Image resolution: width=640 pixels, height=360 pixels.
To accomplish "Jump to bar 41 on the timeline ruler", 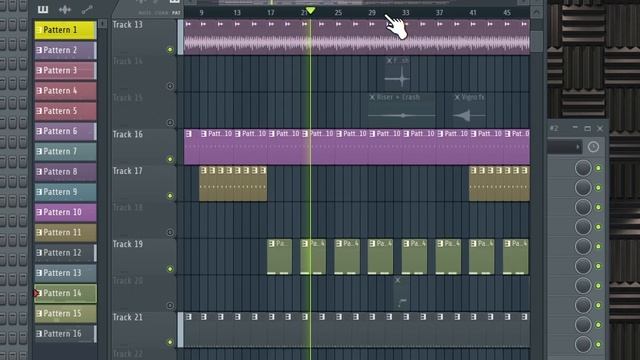I will tap(473, 13).
